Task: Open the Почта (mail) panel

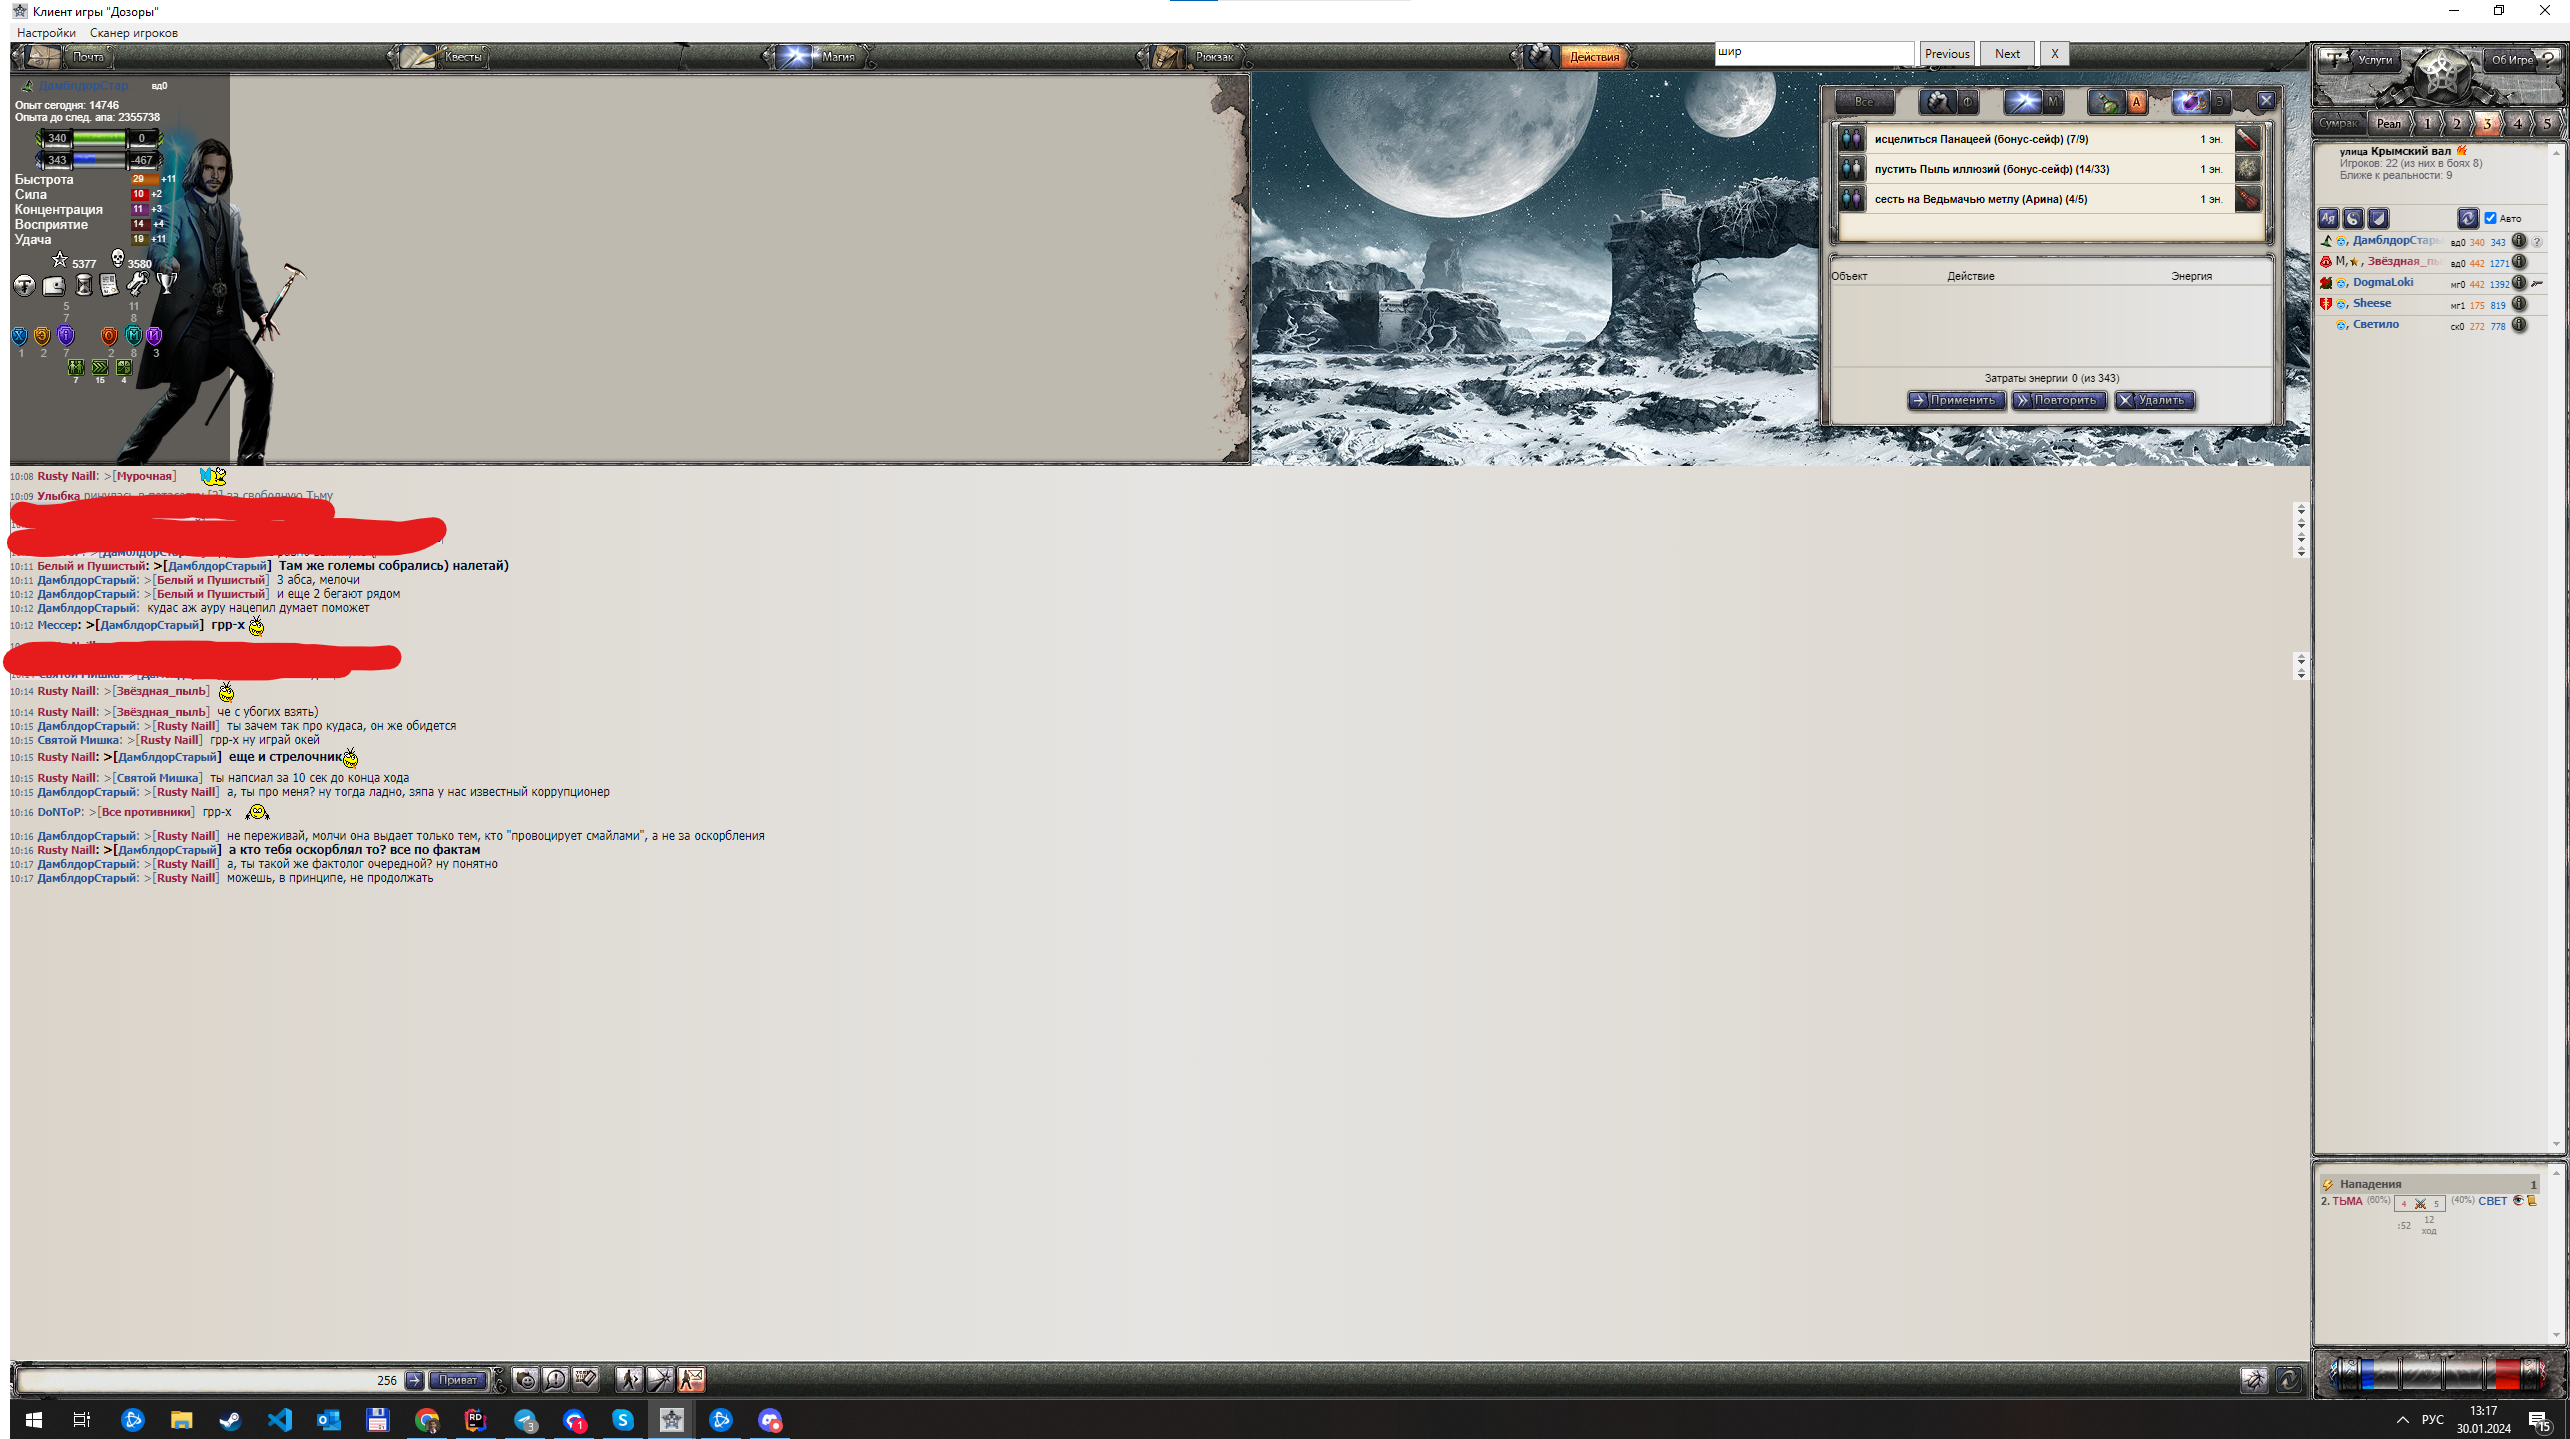Action: (70, 57)
